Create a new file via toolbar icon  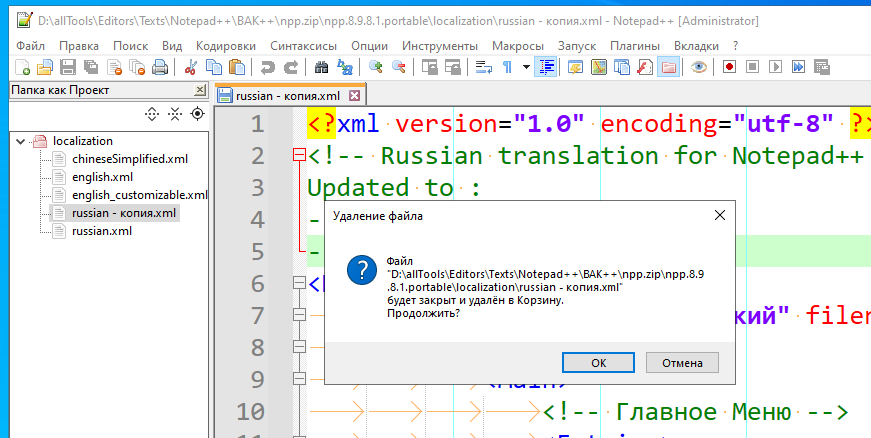coord(22,68)
